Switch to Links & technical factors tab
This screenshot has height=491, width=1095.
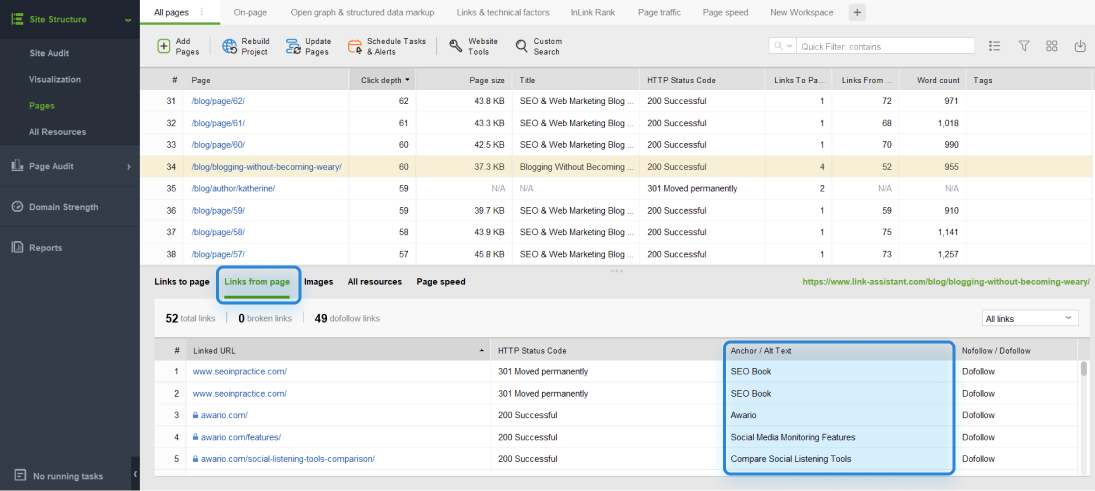[x=502, y=12]
